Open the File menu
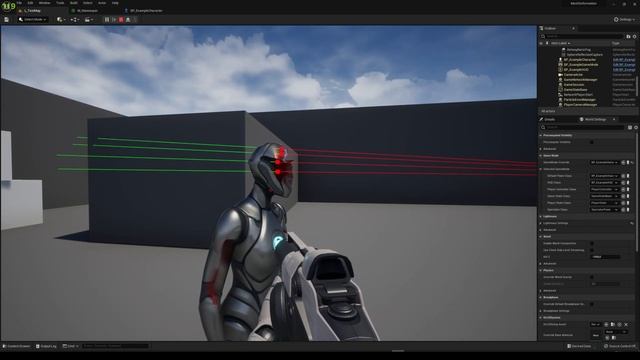The height and width of the screenshot is (360, 640). 19,3
